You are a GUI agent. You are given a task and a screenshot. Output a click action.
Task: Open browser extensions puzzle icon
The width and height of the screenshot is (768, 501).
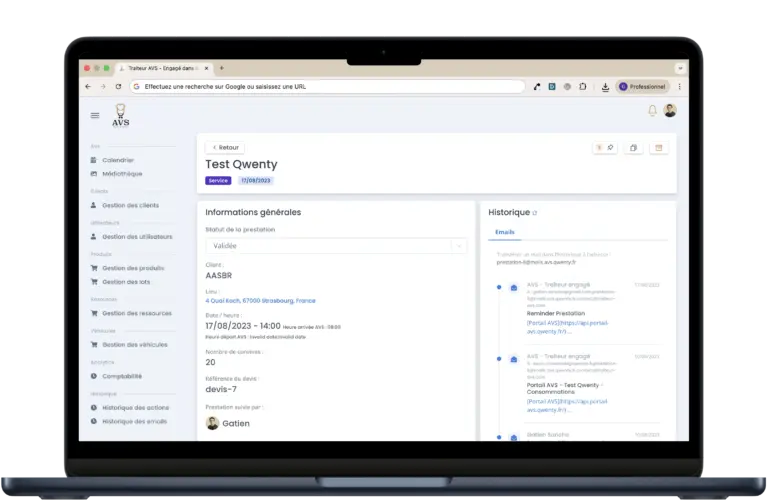click(582, 87)
